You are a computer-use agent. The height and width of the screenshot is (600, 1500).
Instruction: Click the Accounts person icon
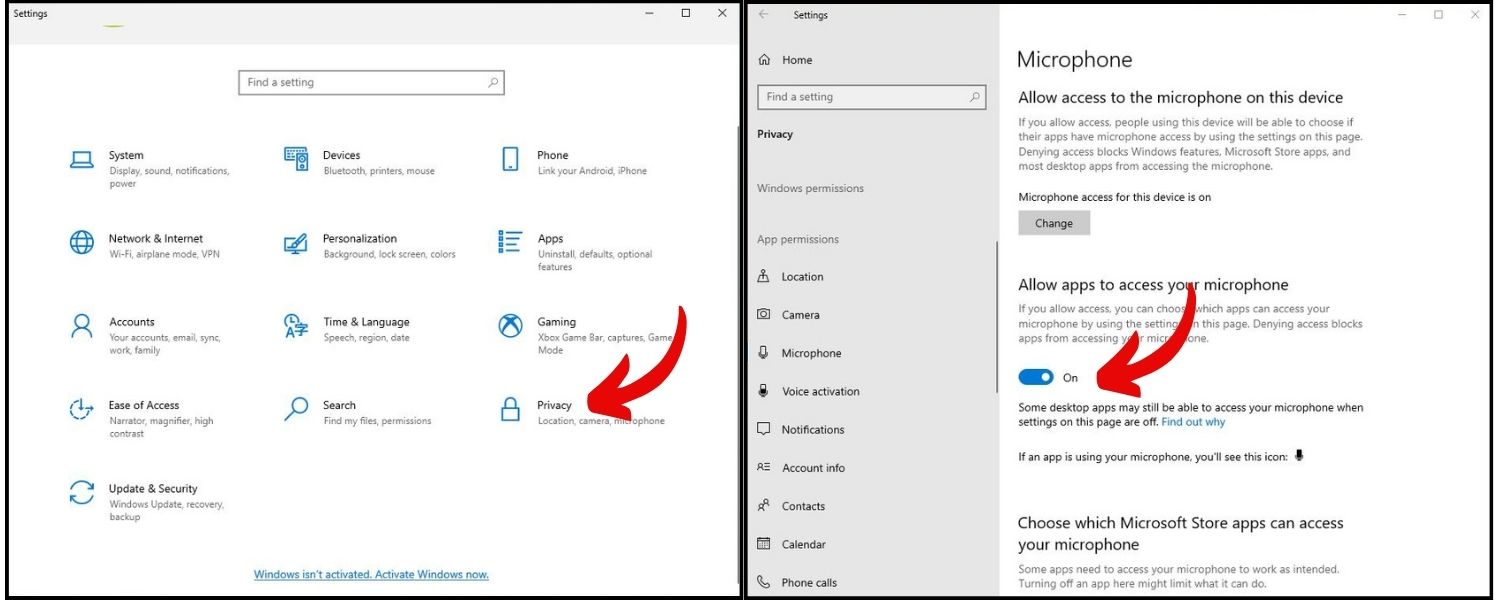(81, 326)
